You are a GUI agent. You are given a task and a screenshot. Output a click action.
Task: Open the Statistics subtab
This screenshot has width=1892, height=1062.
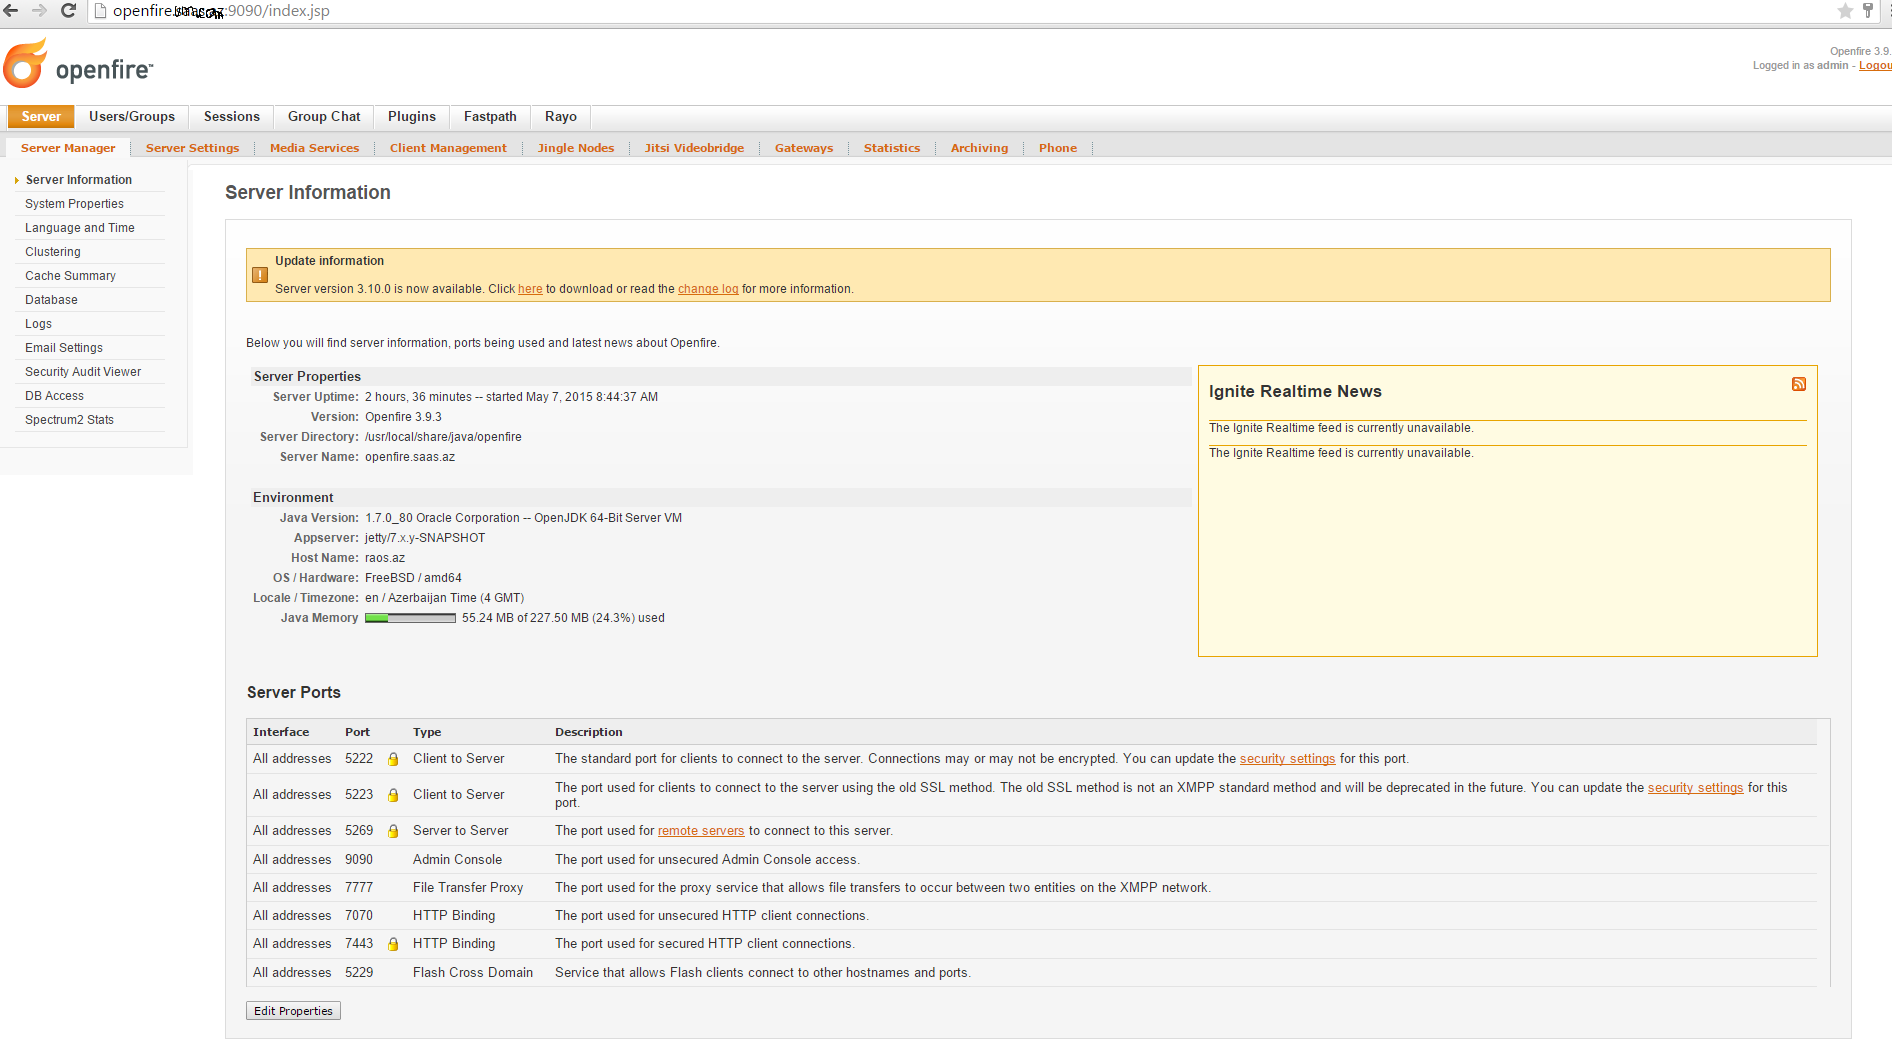[892, 148]
